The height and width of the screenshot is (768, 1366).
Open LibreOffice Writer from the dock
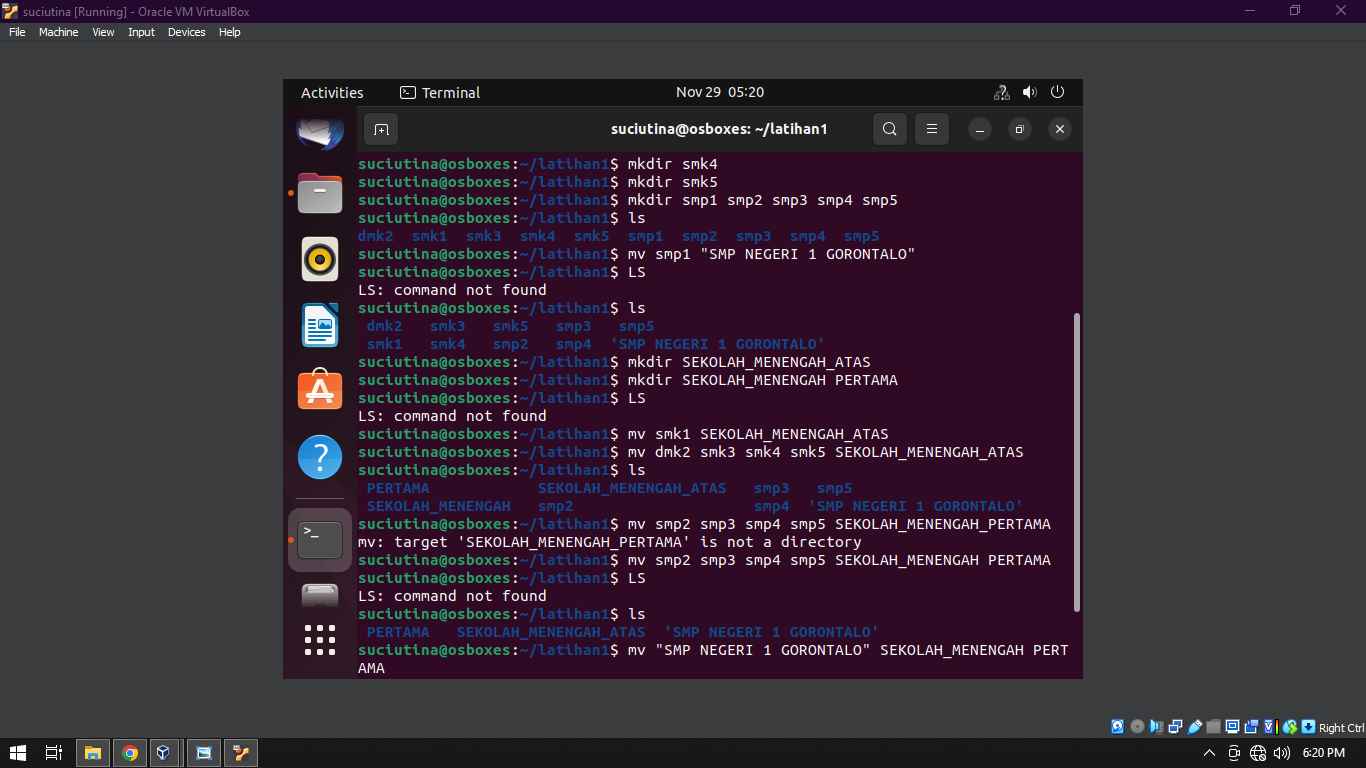pyautogui.click(x=320, y=325)
